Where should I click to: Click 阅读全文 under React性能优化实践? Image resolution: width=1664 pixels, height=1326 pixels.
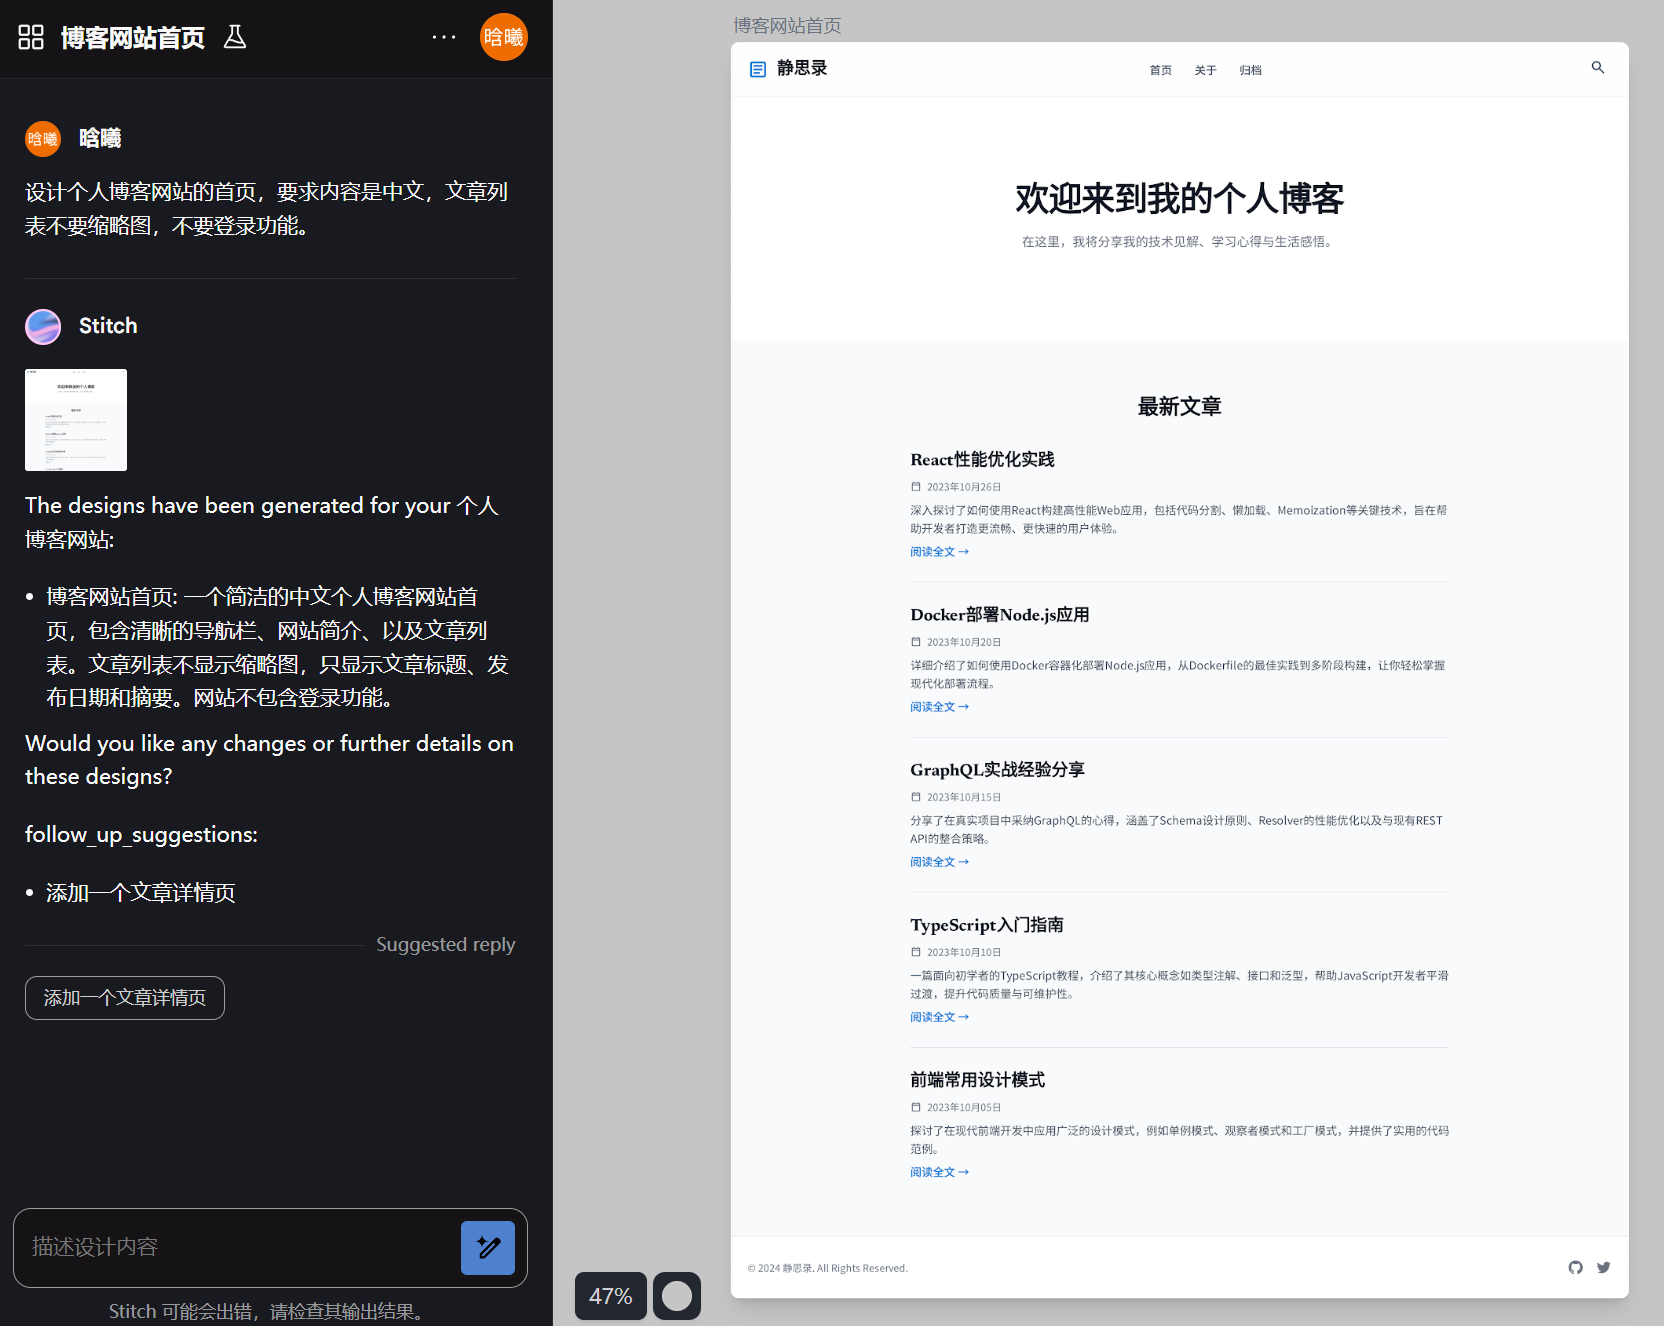click(x=939, y=552)
